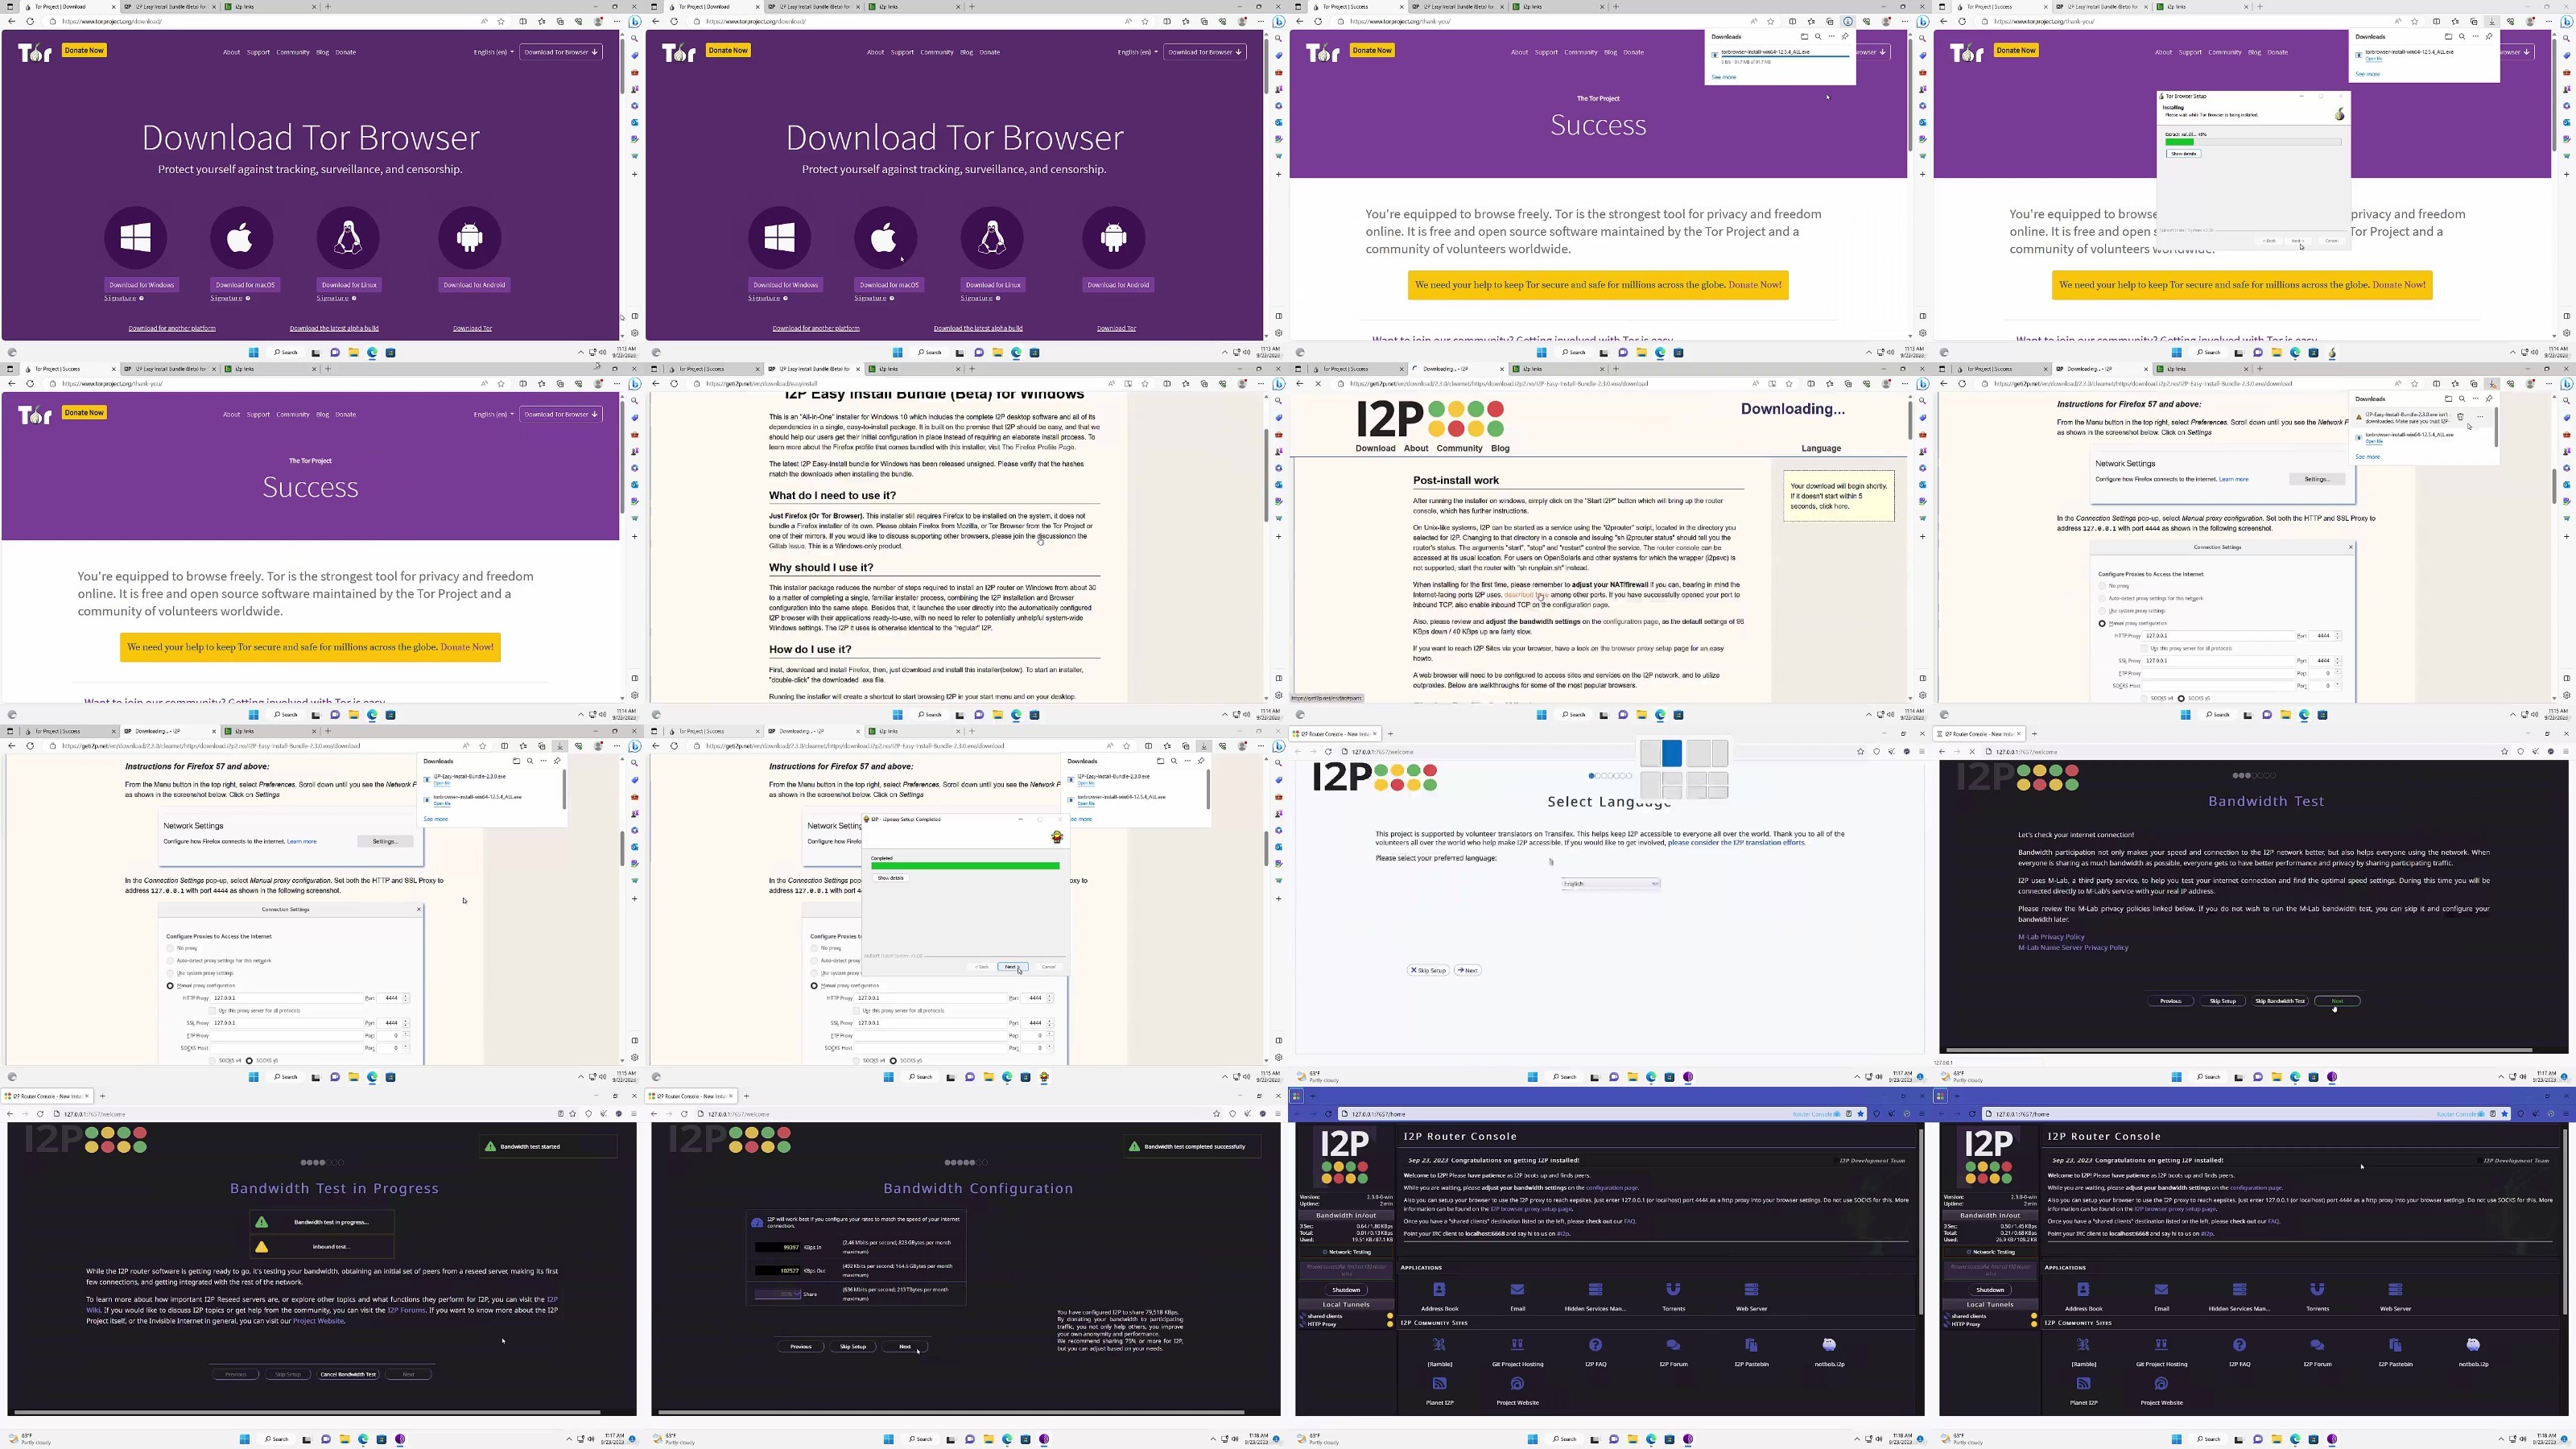The height and width of the screenshot is (1449, 2576).
Task: Select Language window: click browser reload icon
Action: [1329, 751]
